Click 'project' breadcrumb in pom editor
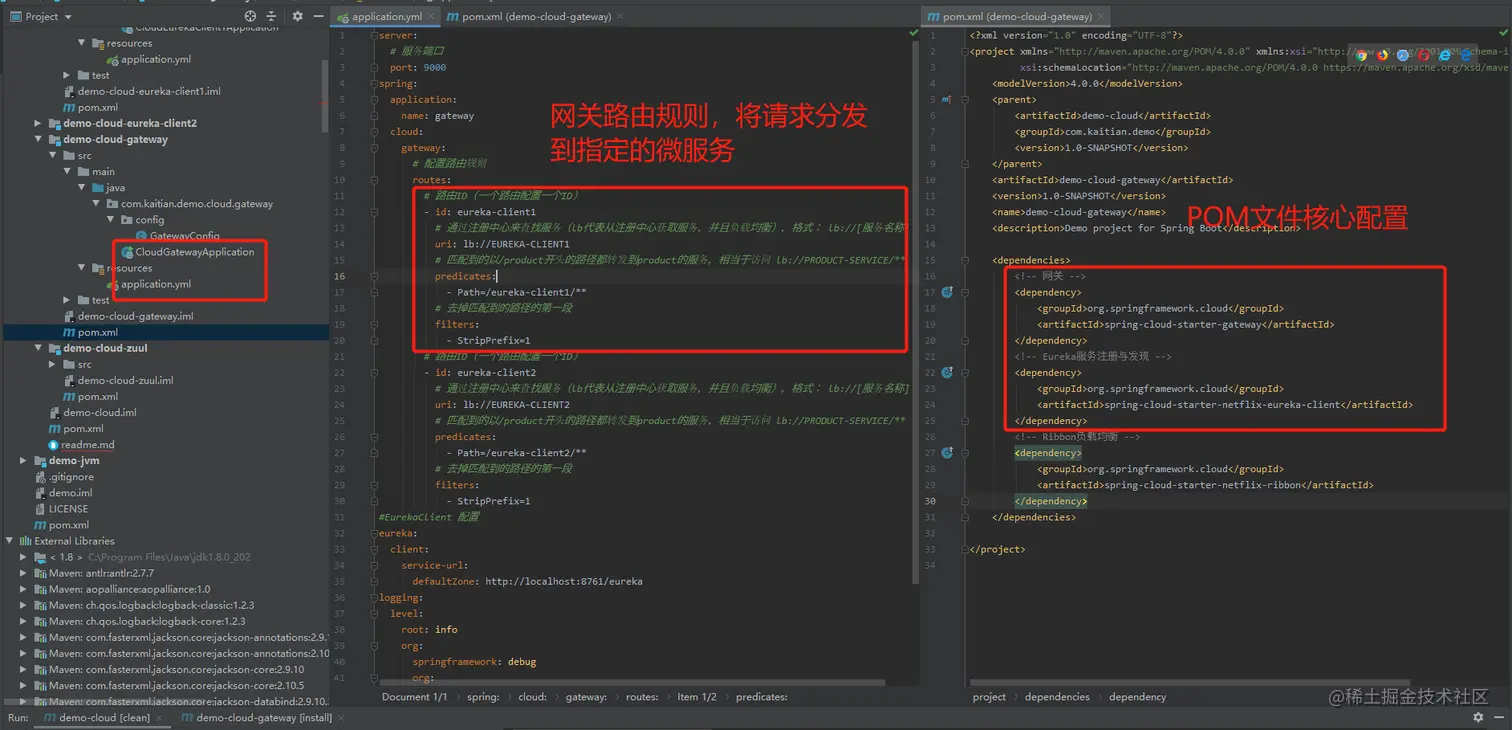This screenshot has height=730, width=1512. [989, 697]
